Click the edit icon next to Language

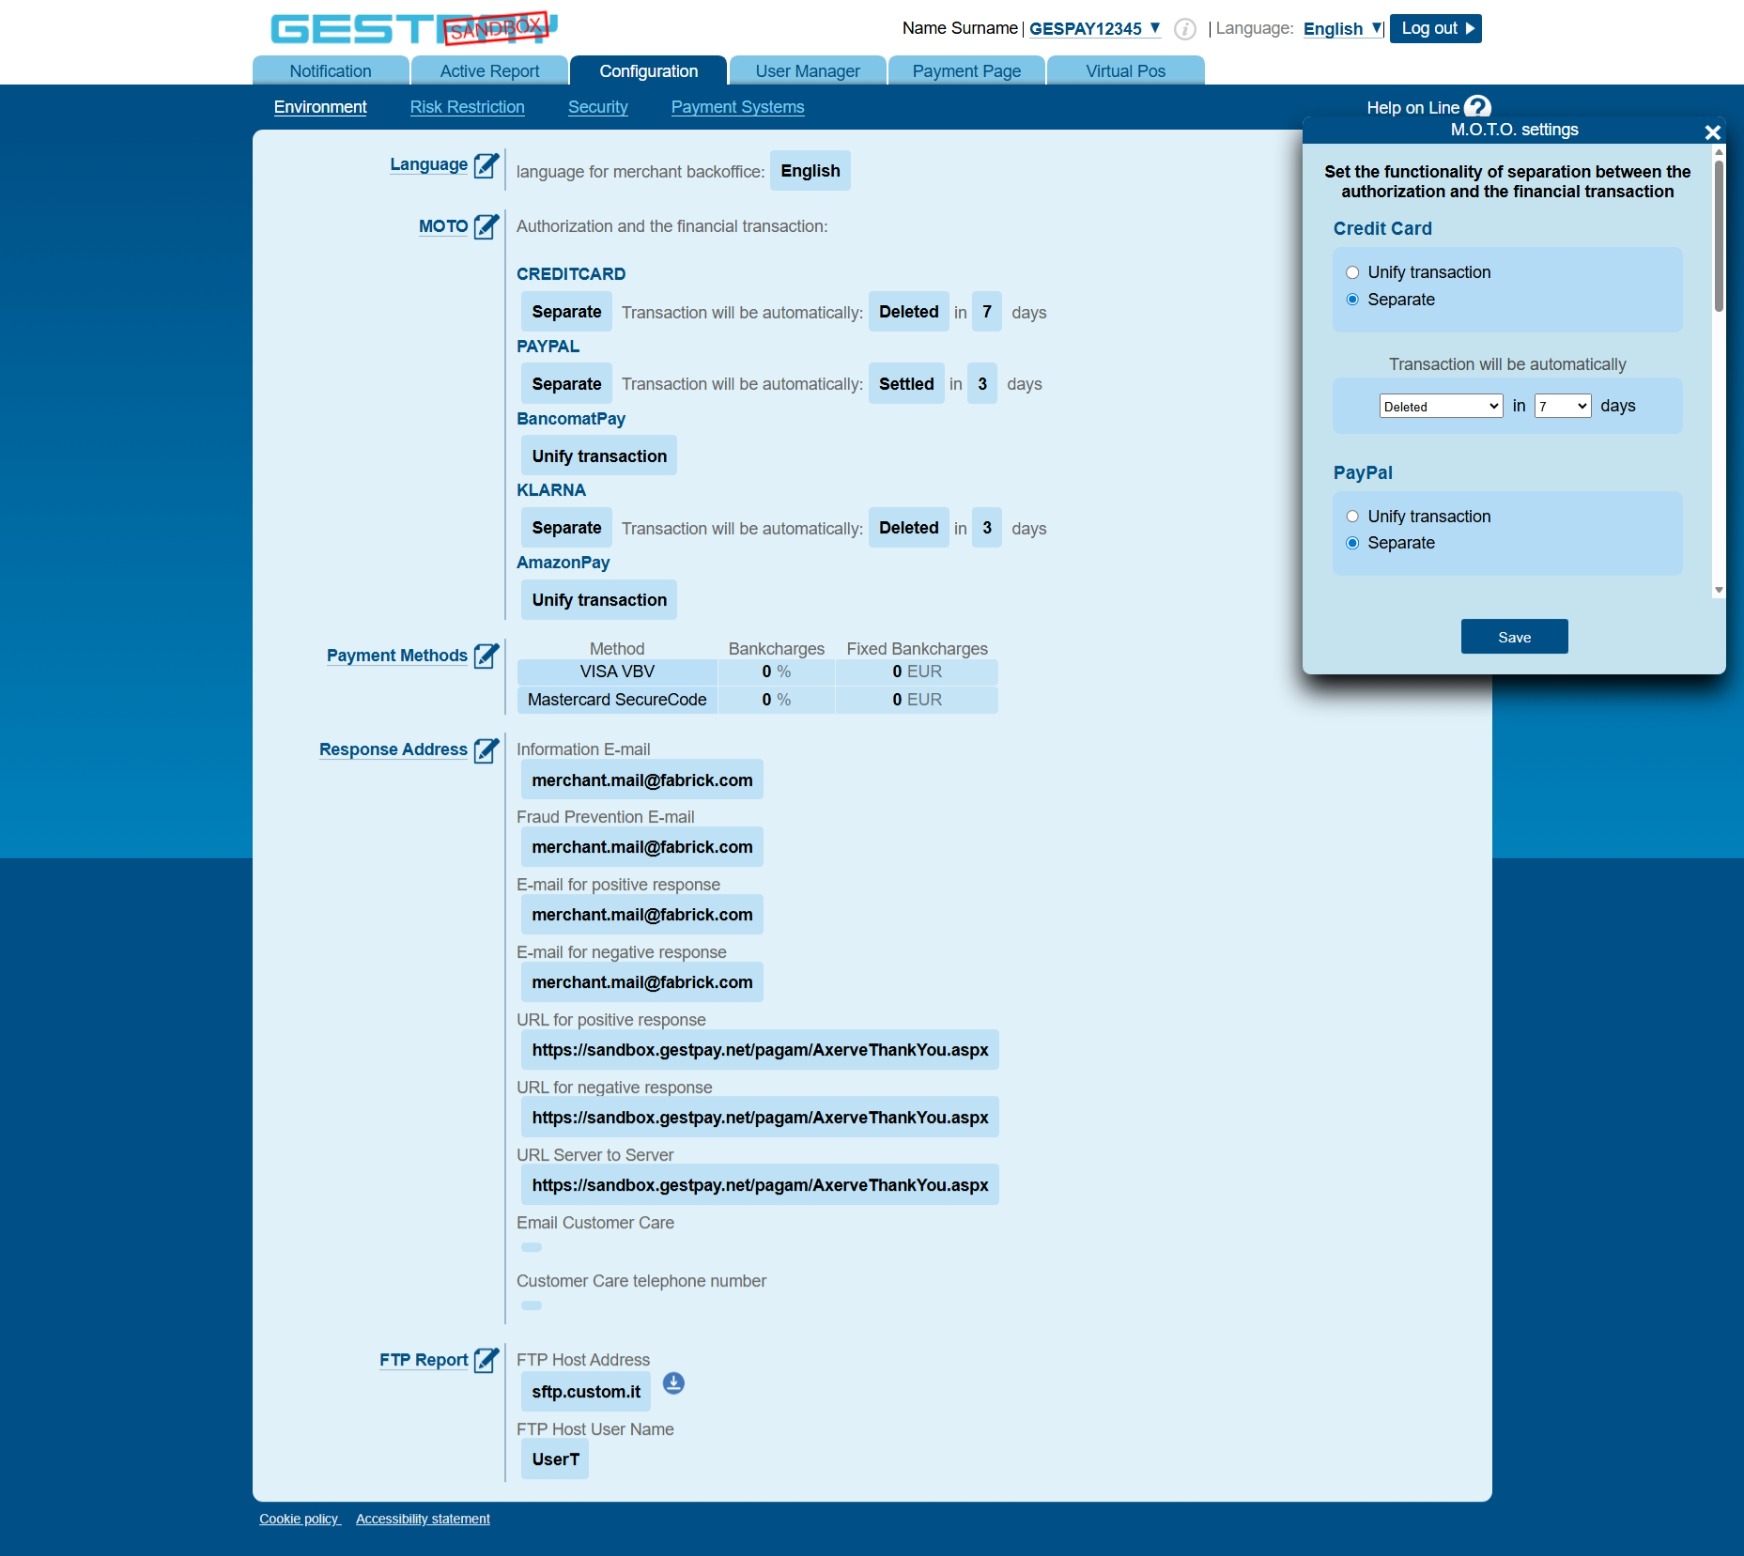(x=486, y=165)
